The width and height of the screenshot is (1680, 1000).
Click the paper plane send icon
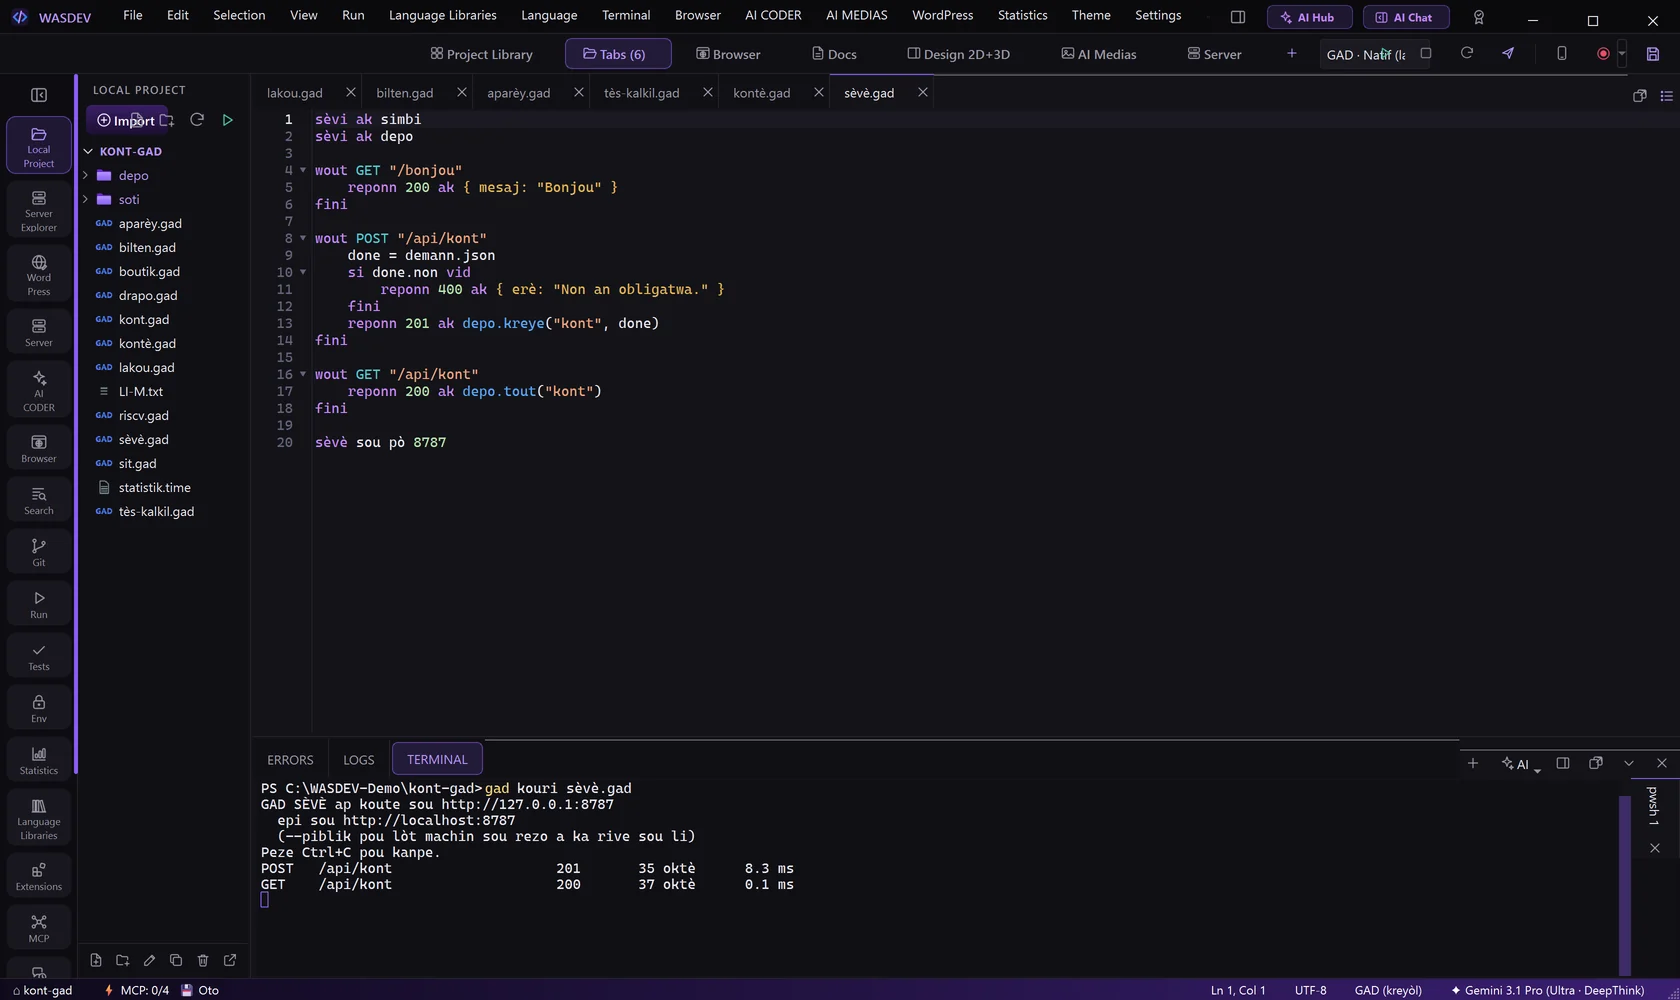(1508, 53)
